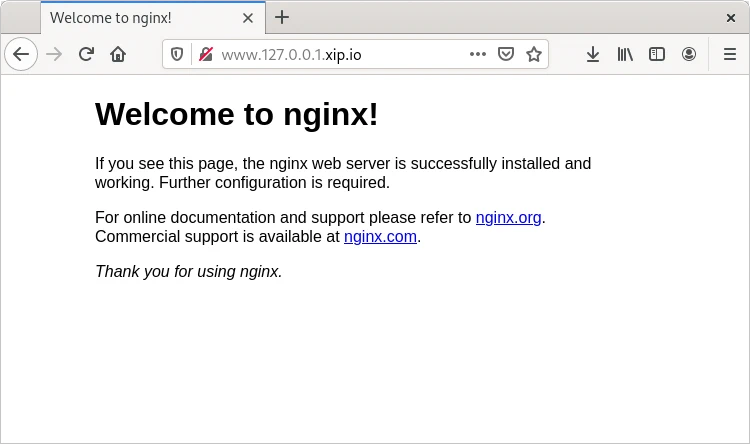Open the hamburger application menu

729,55
